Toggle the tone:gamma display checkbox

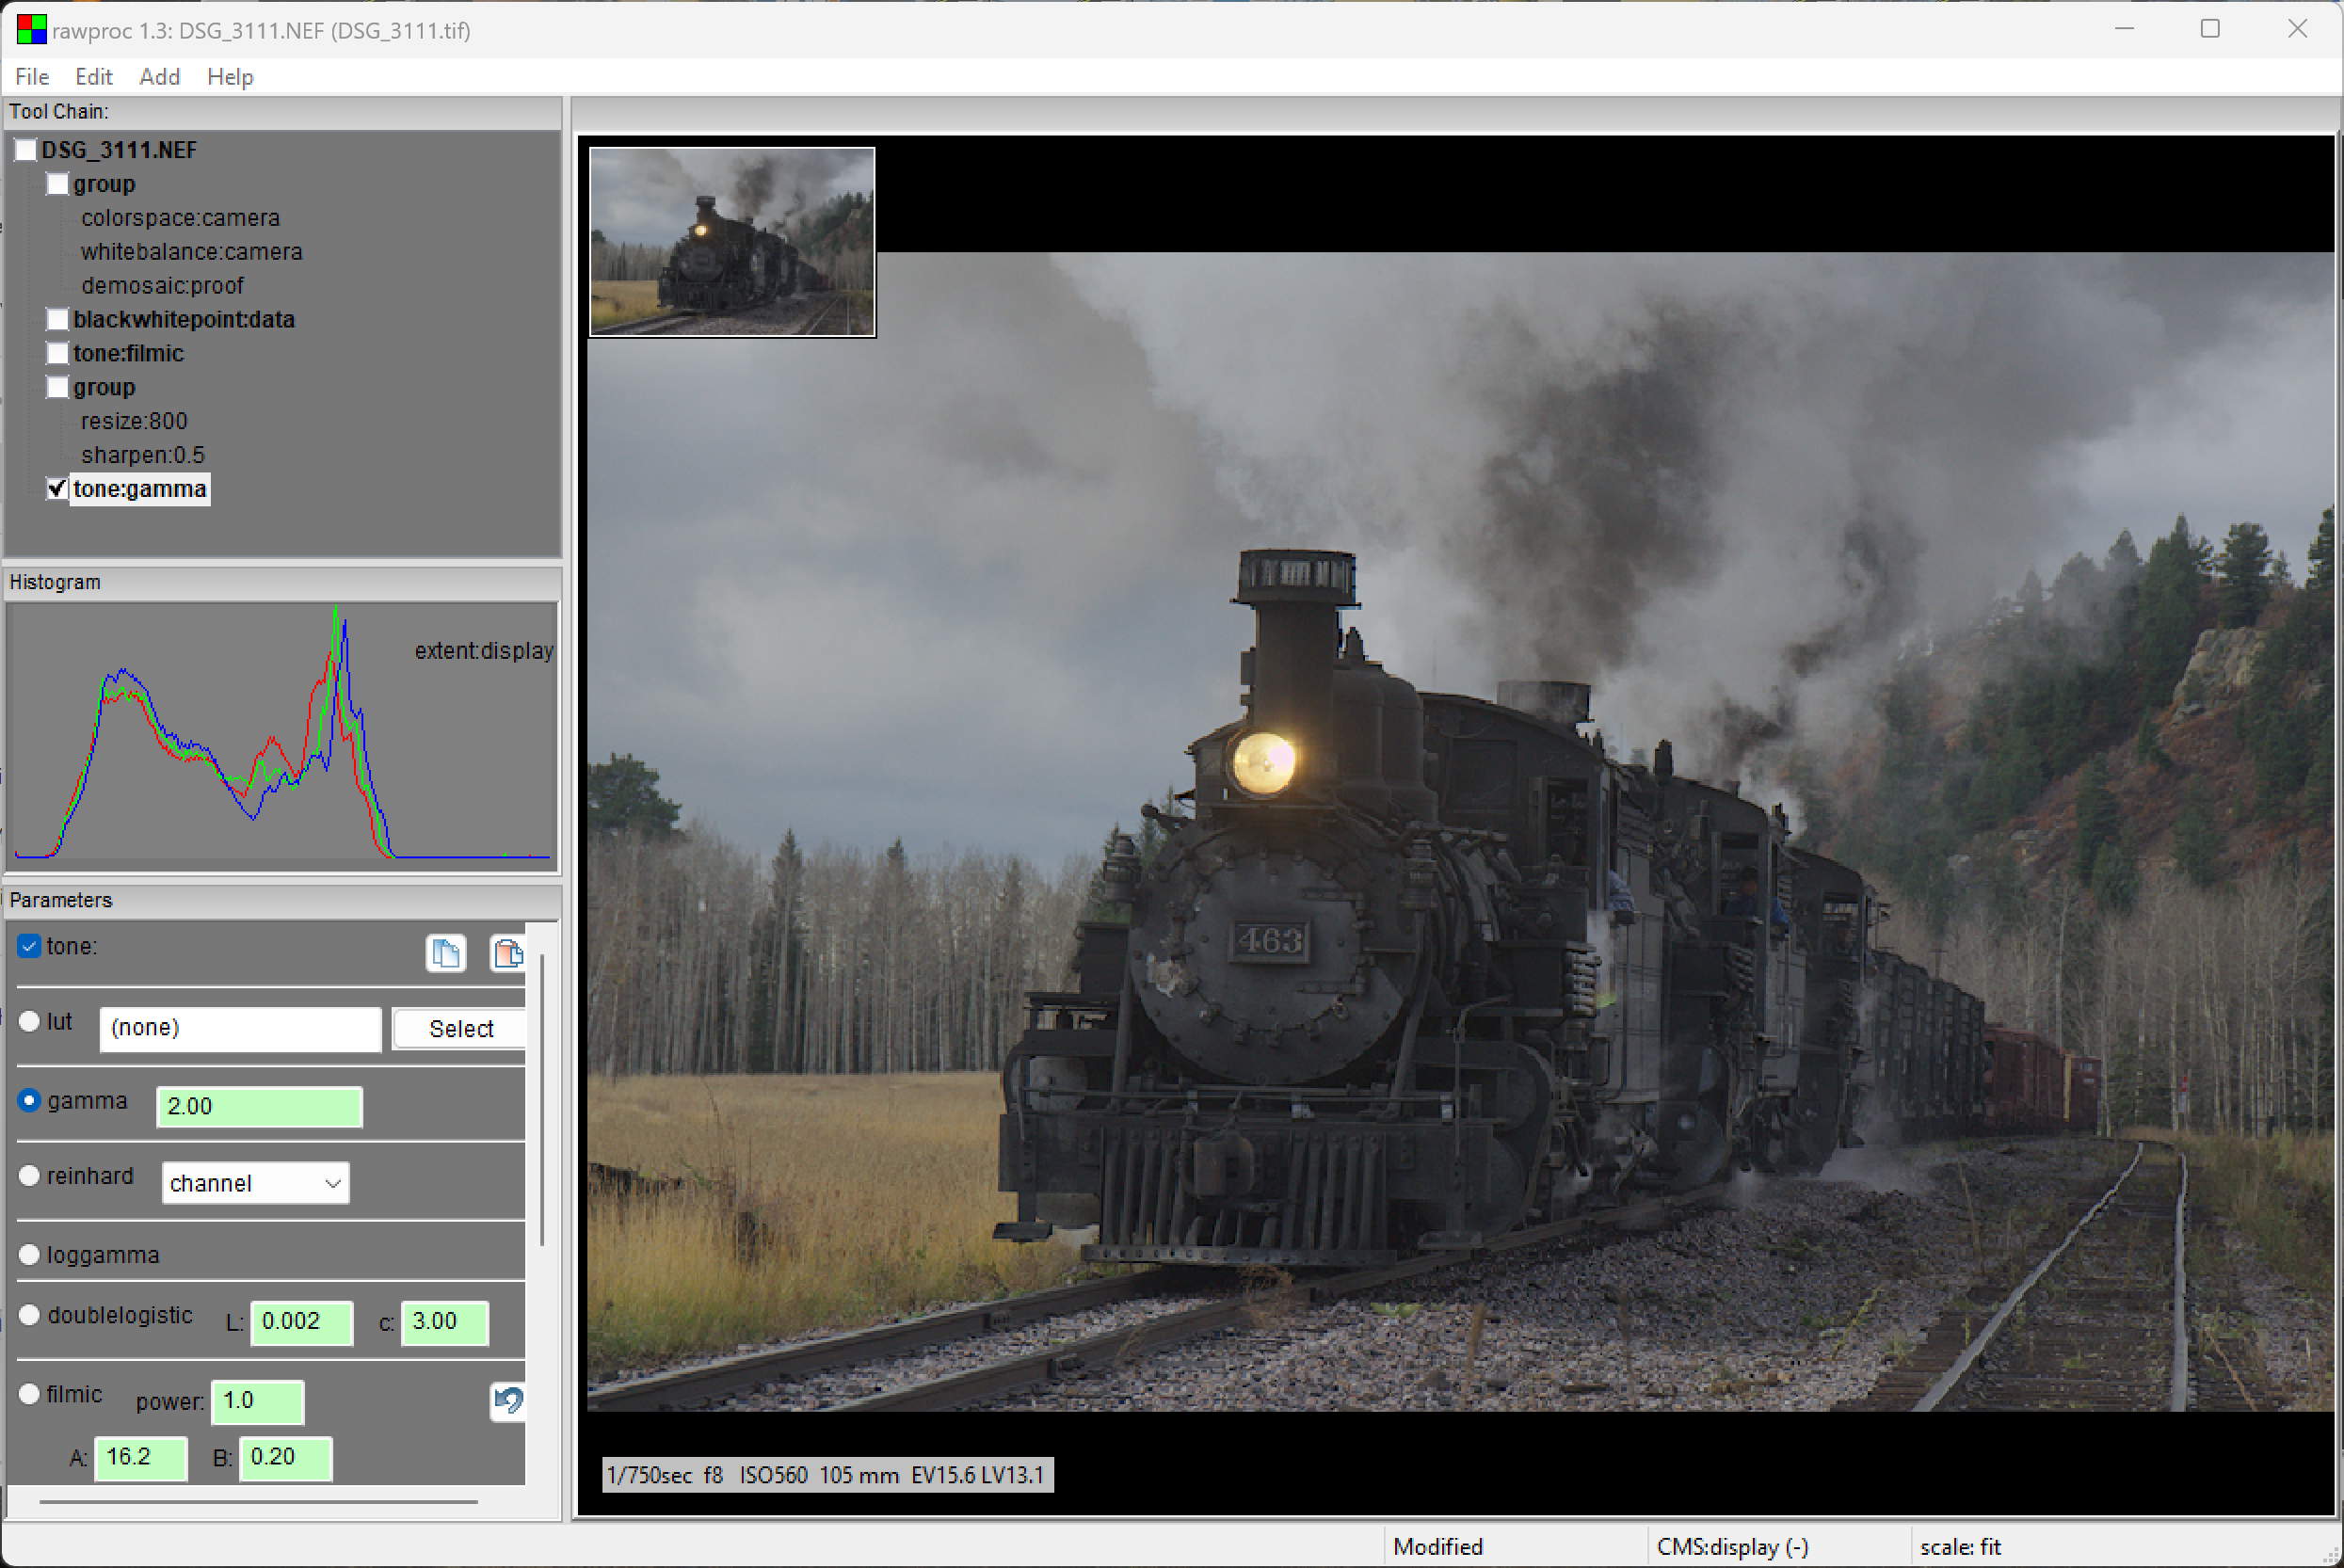pyautogui.click(x=57, y=489)
